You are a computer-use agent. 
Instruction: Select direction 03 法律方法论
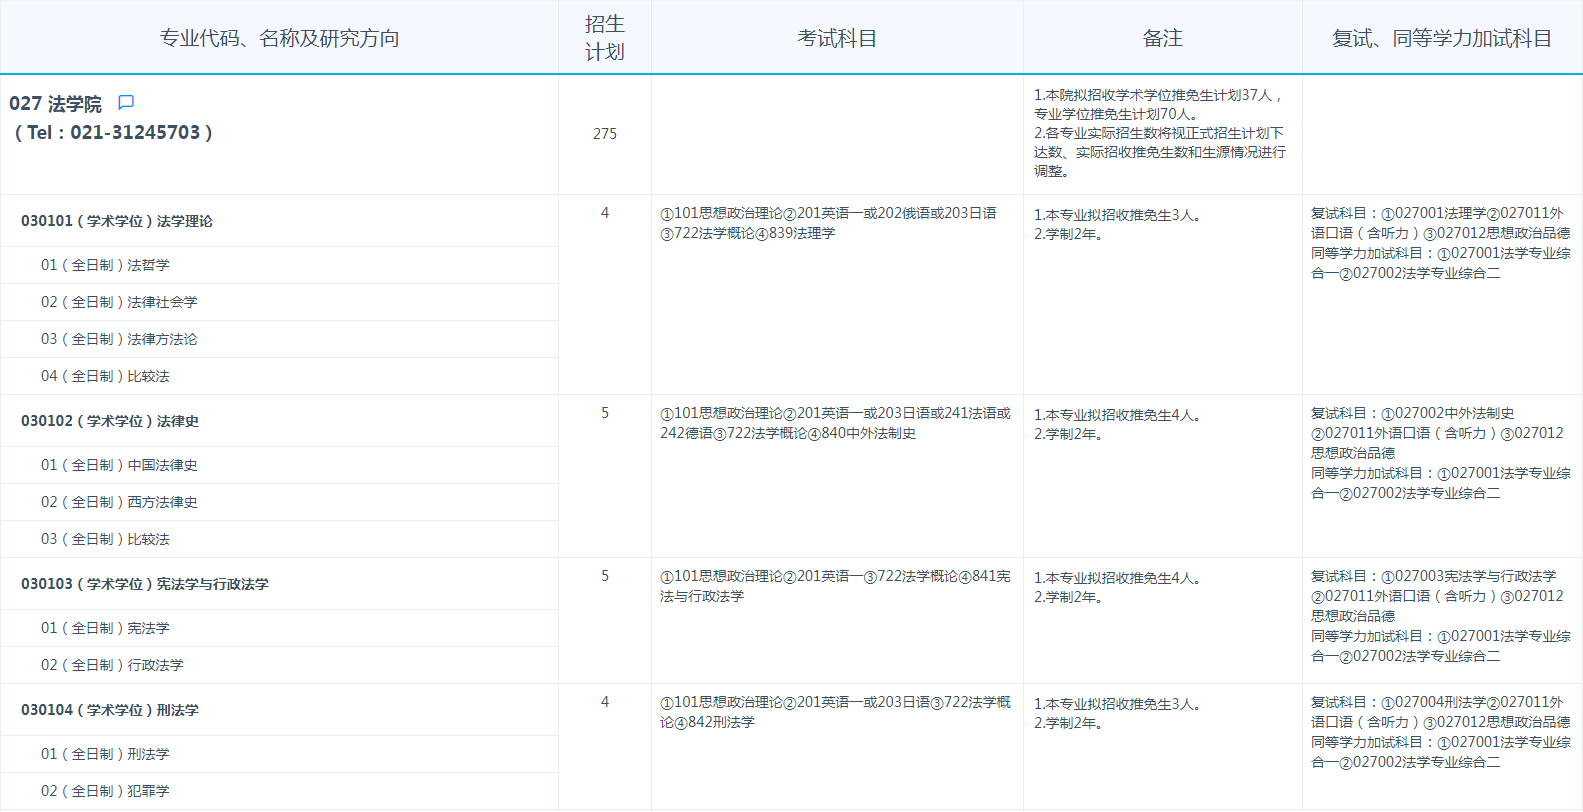click(x=119, y=339)
